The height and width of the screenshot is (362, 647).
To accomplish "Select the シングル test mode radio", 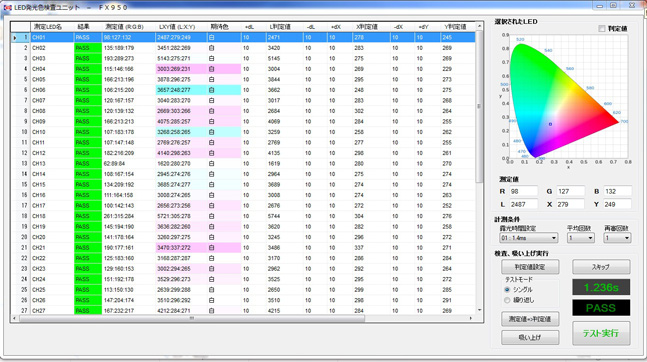I will (507, 290).
